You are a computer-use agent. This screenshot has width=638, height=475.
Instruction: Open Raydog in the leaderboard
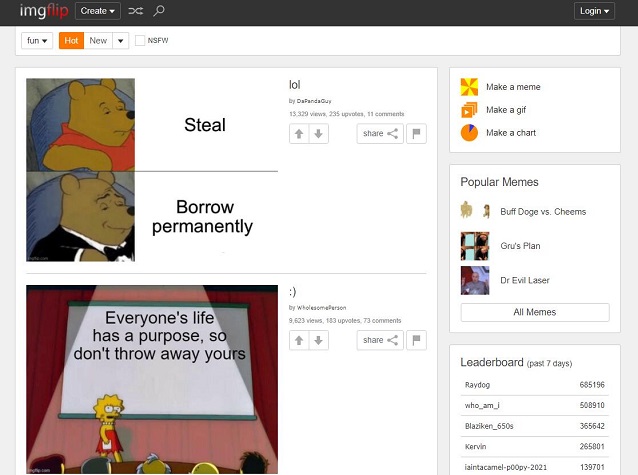[477, 385]
